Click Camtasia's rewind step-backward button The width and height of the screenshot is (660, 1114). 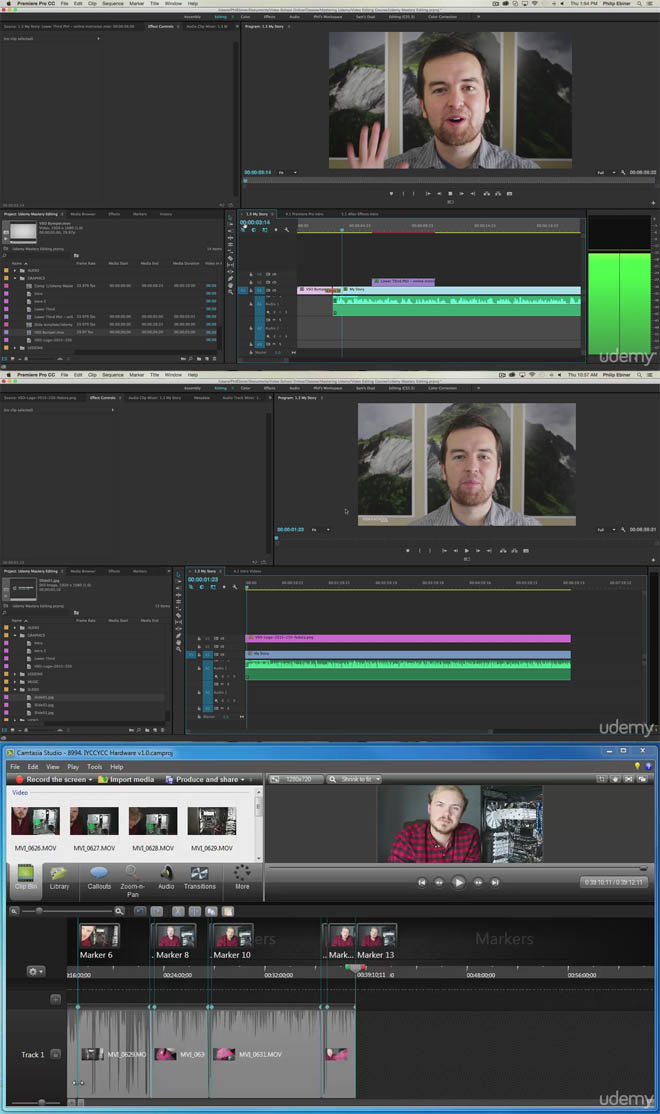(x=439, y=882)
